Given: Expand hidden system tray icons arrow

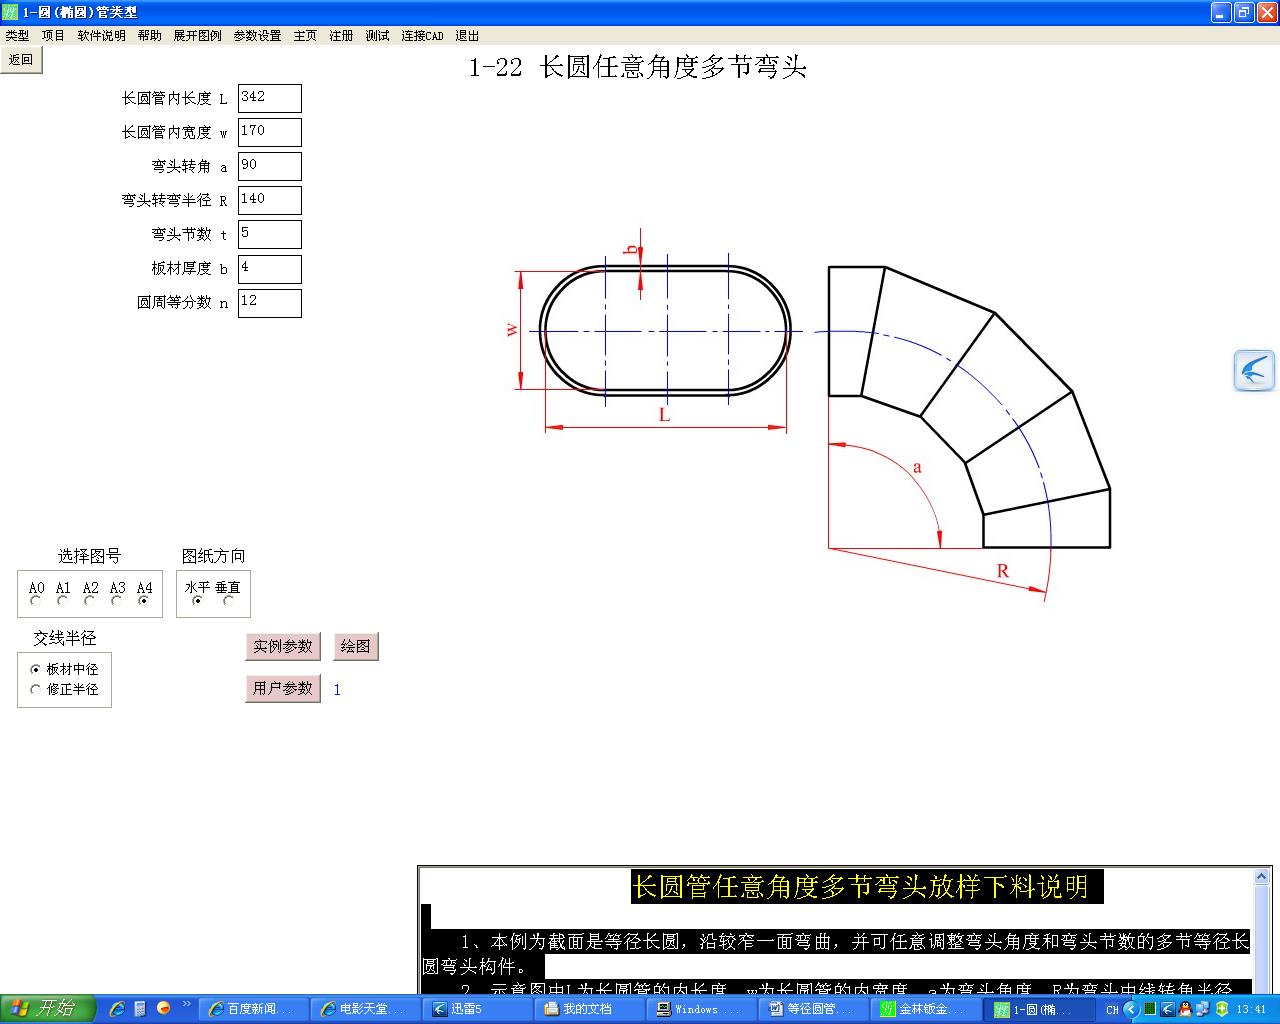Looking at the screenshot, I should pyautogui.click(x=1131, y=1009).
